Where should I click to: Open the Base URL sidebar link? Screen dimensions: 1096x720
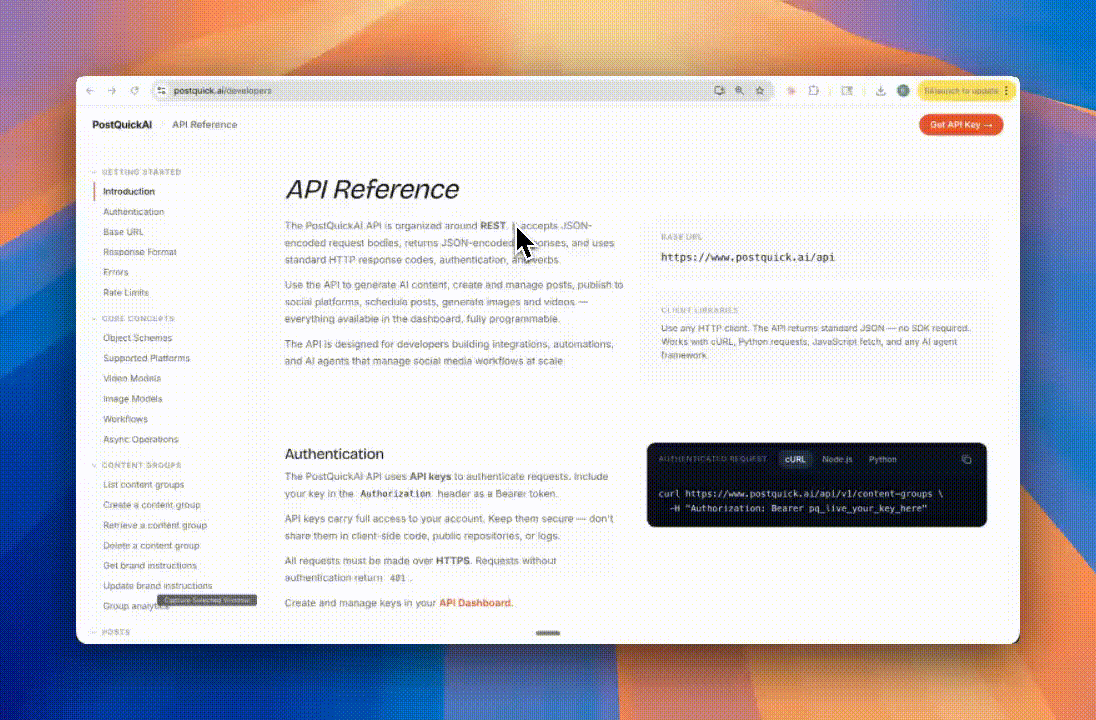pyautogui.click(x=123, y=232)
